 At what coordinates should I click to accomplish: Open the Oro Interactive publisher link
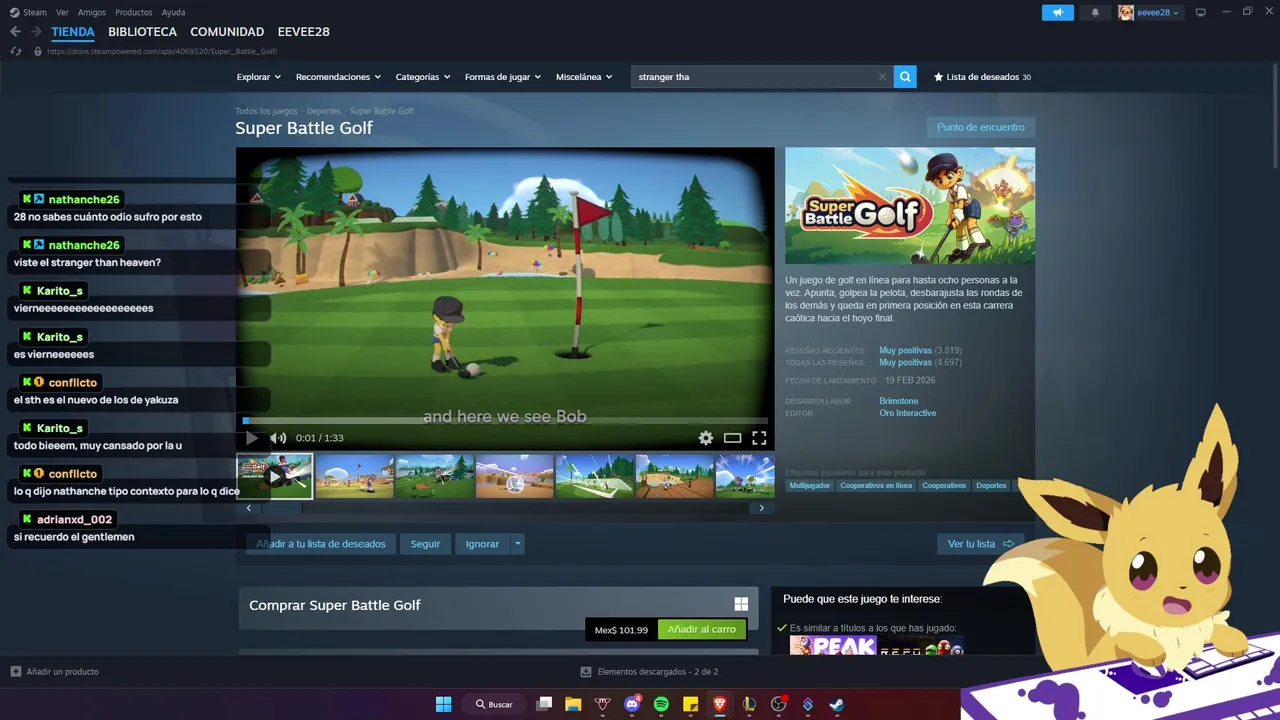tap(907, 413)
